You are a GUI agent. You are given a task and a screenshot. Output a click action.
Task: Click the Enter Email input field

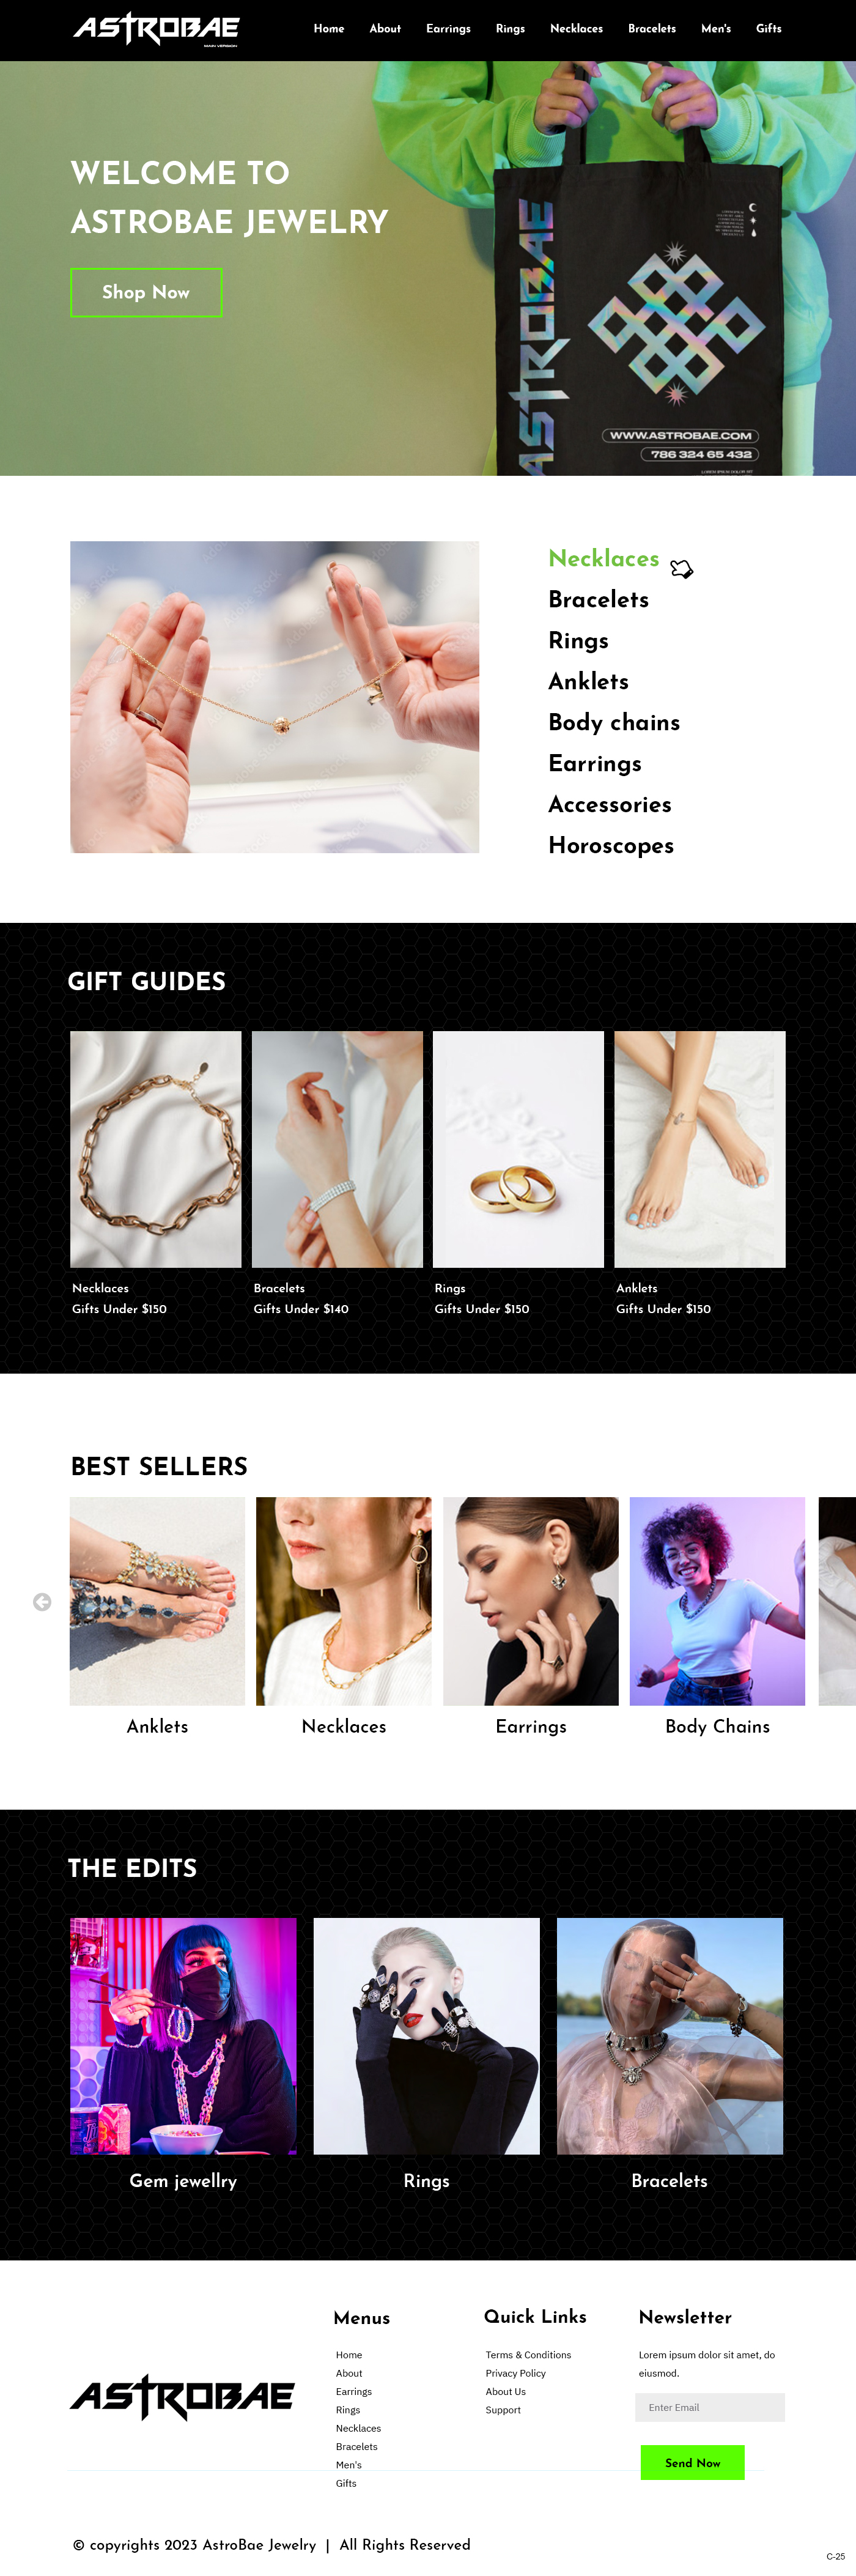coord(710,2407)
